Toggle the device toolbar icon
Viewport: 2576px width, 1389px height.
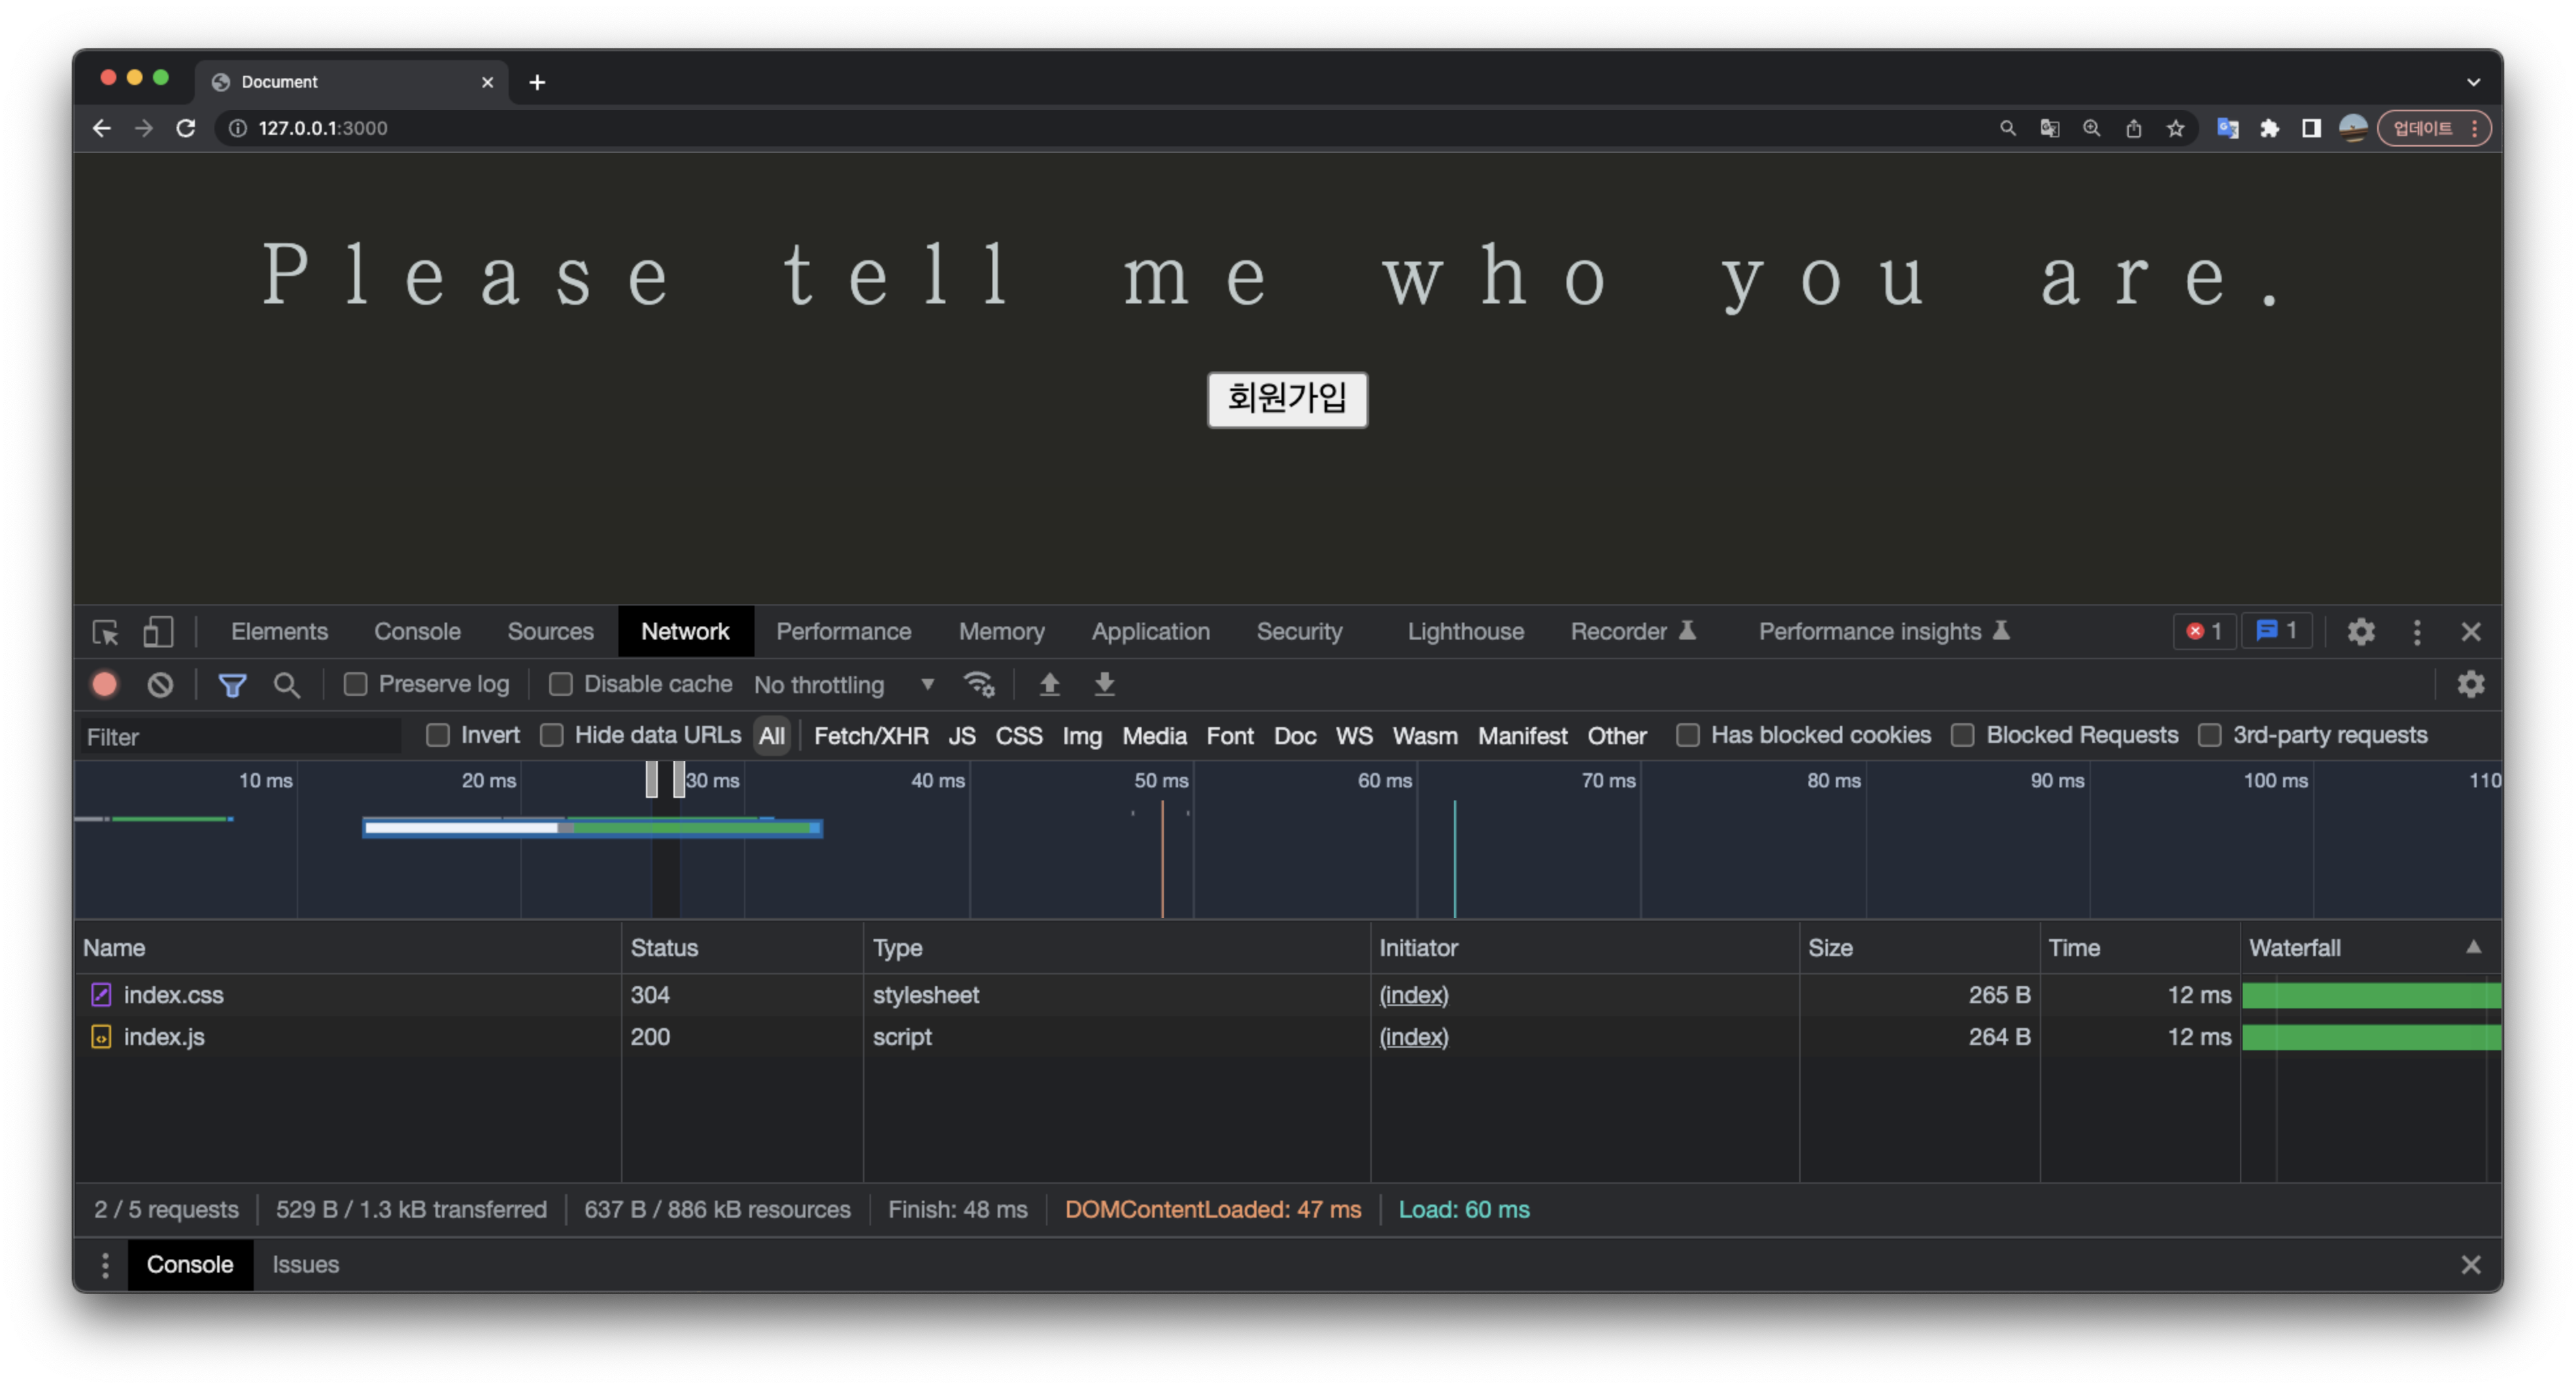[158, 632]
